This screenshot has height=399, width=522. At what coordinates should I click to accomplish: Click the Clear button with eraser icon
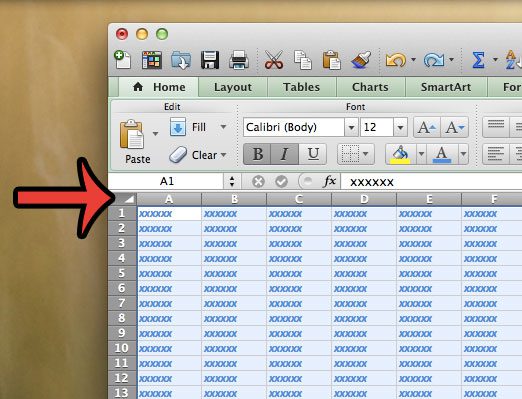pyautogui.click(x=193, y=155)
